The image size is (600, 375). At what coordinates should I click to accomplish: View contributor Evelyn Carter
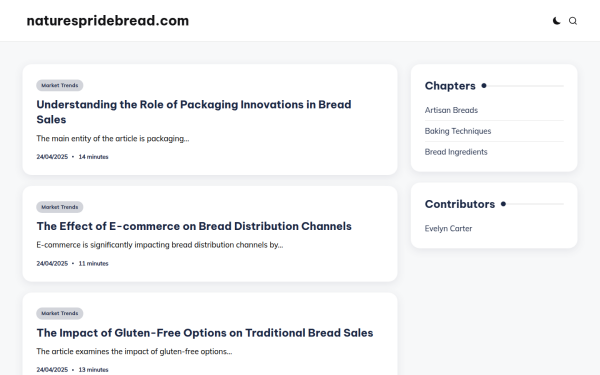point(448,228)
